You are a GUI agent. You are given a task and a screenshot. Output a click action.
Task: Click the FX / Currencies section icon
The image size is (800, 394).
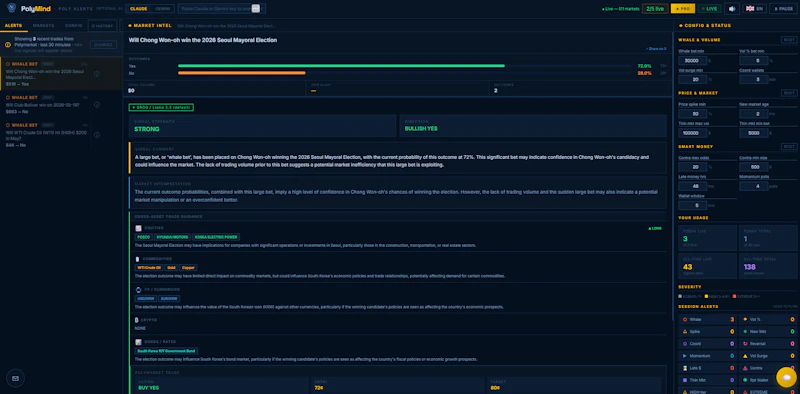138,289
